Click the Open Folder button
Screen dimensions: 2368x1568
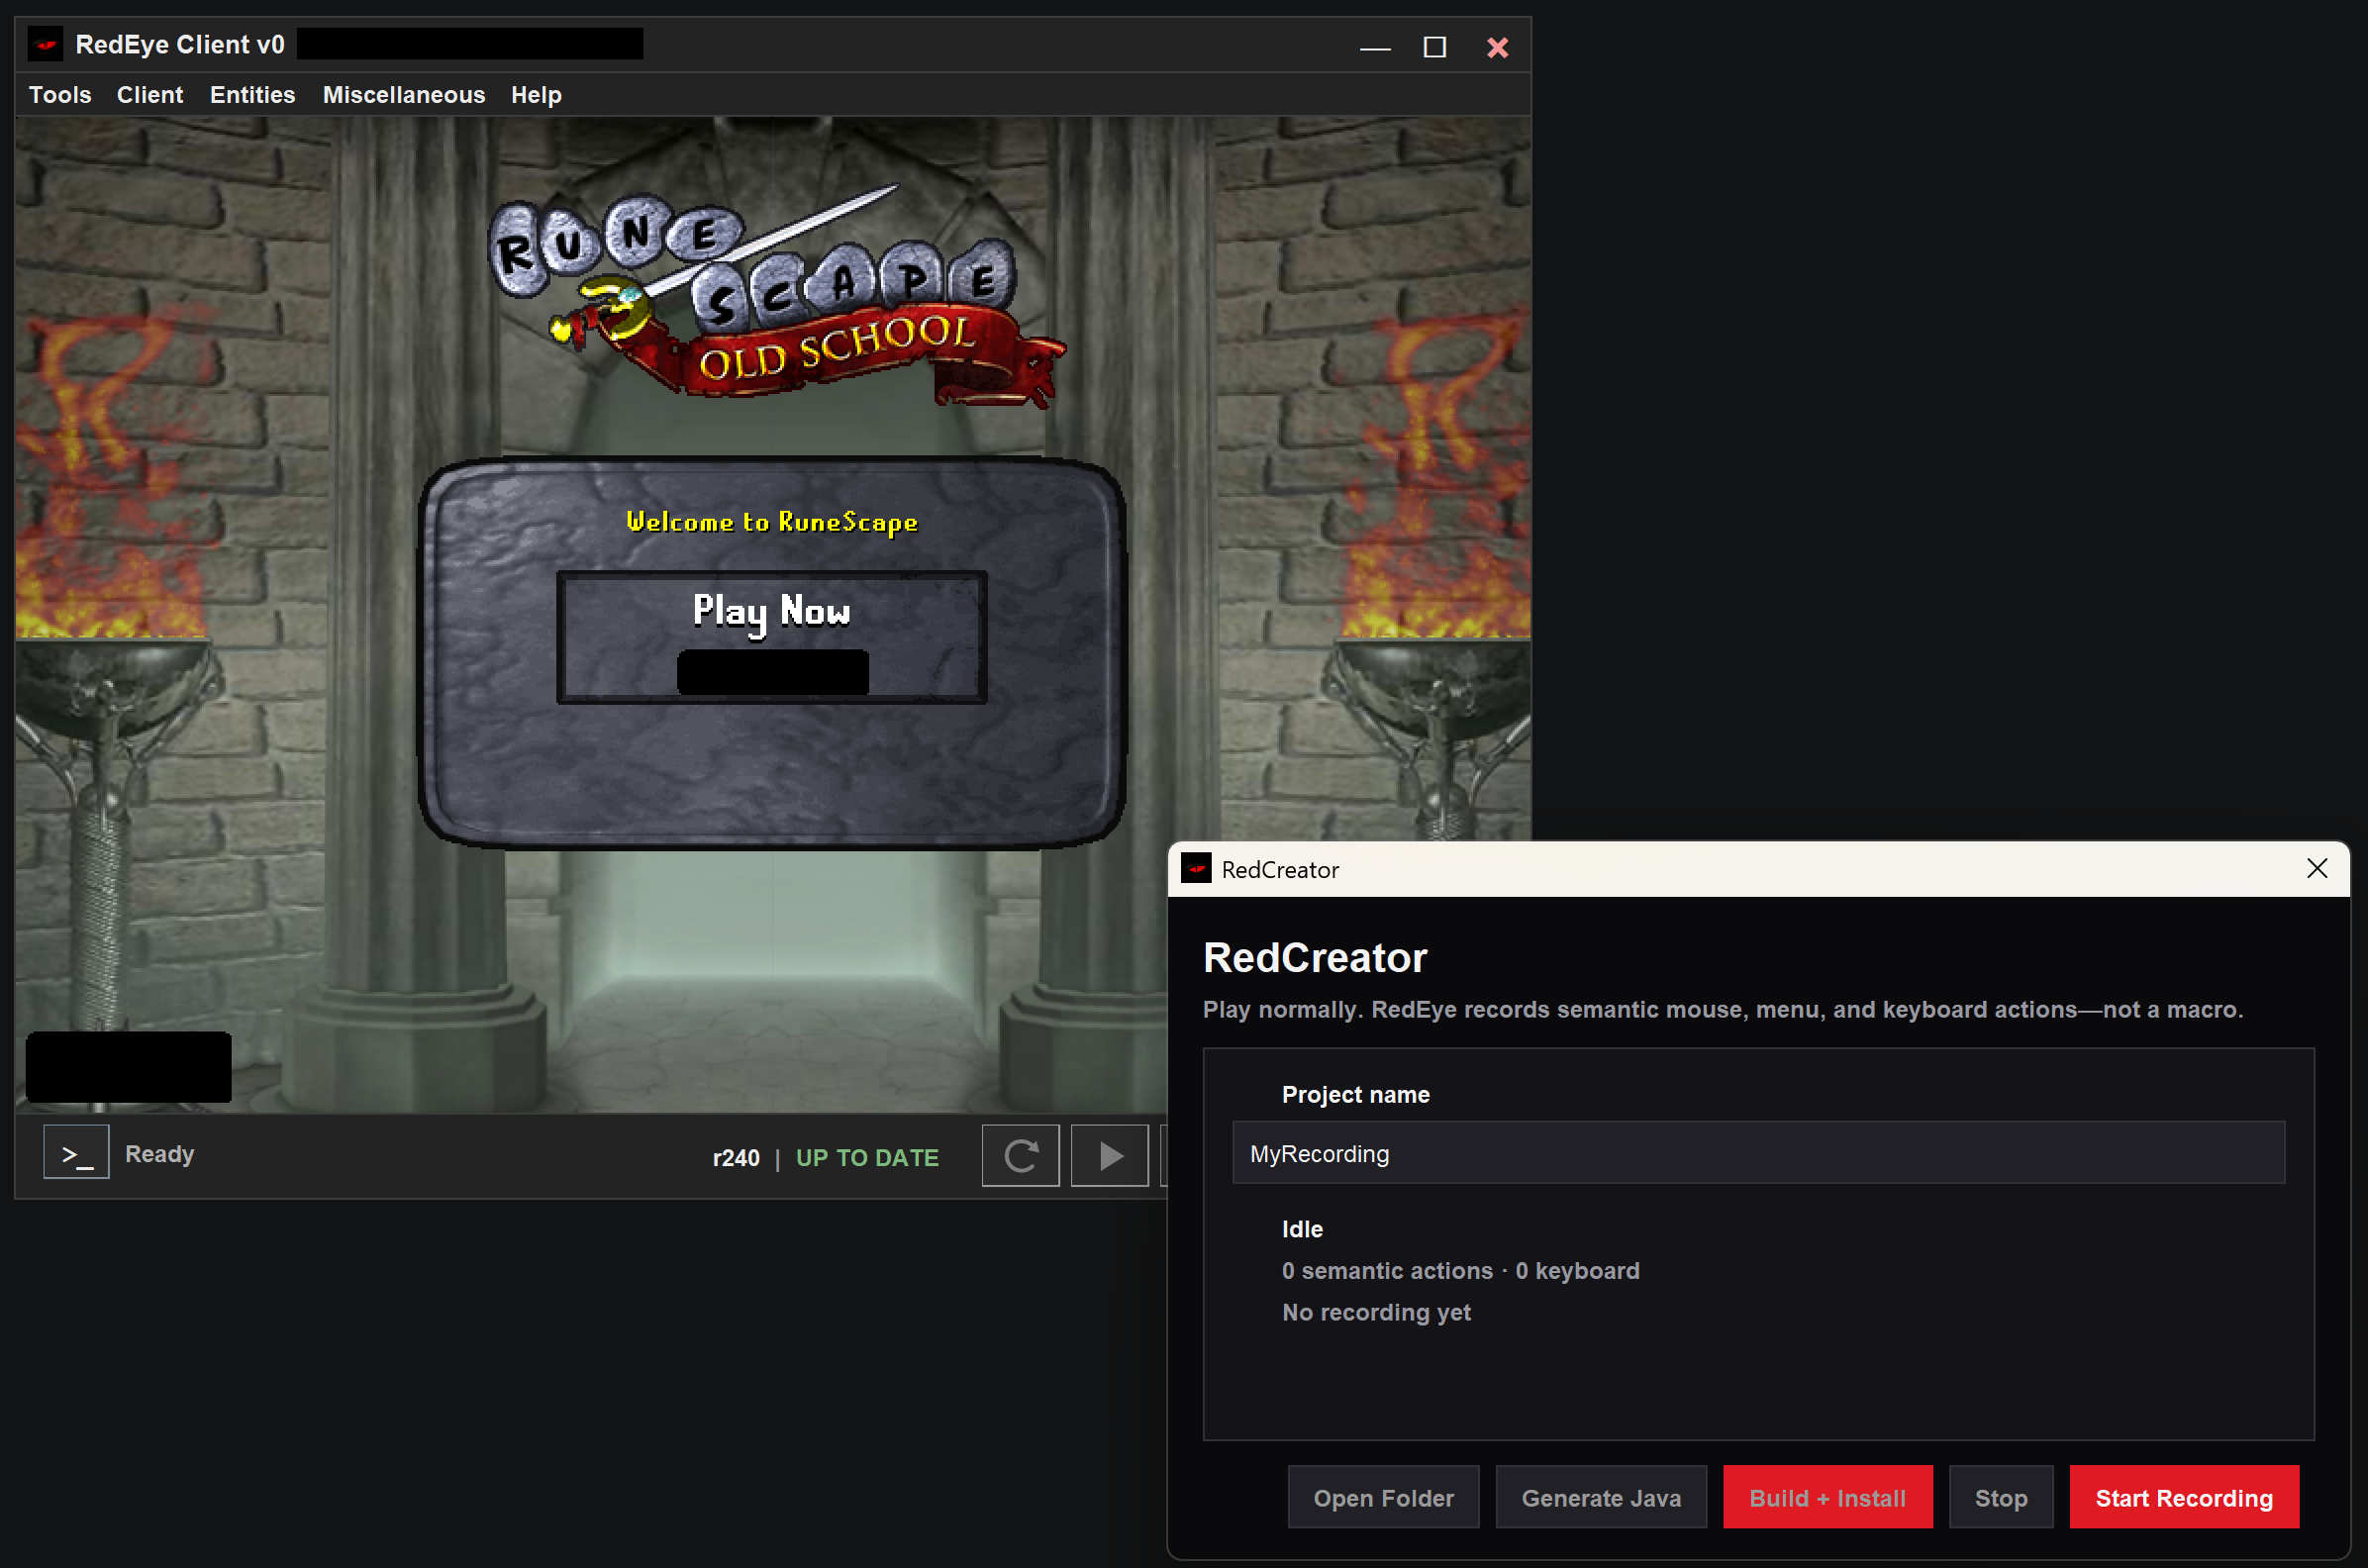1383,1497
